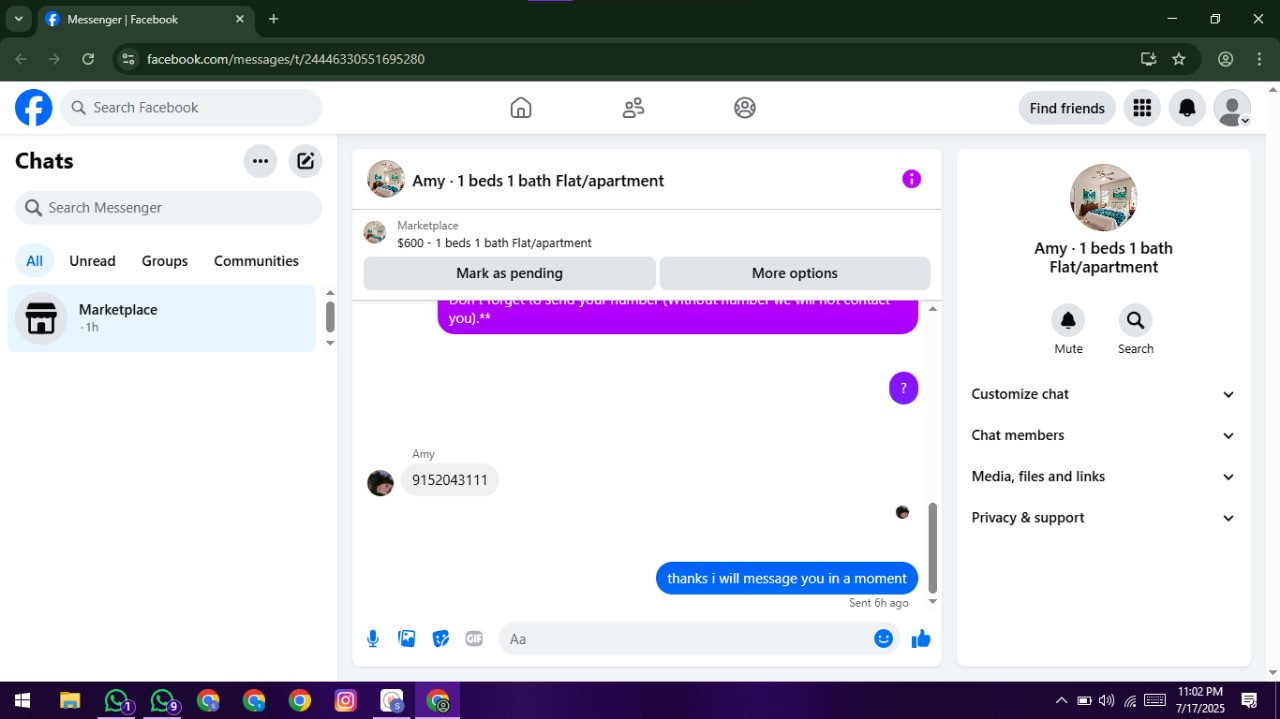
Task: Open File Explorer from taskbar
Action: 69,700
